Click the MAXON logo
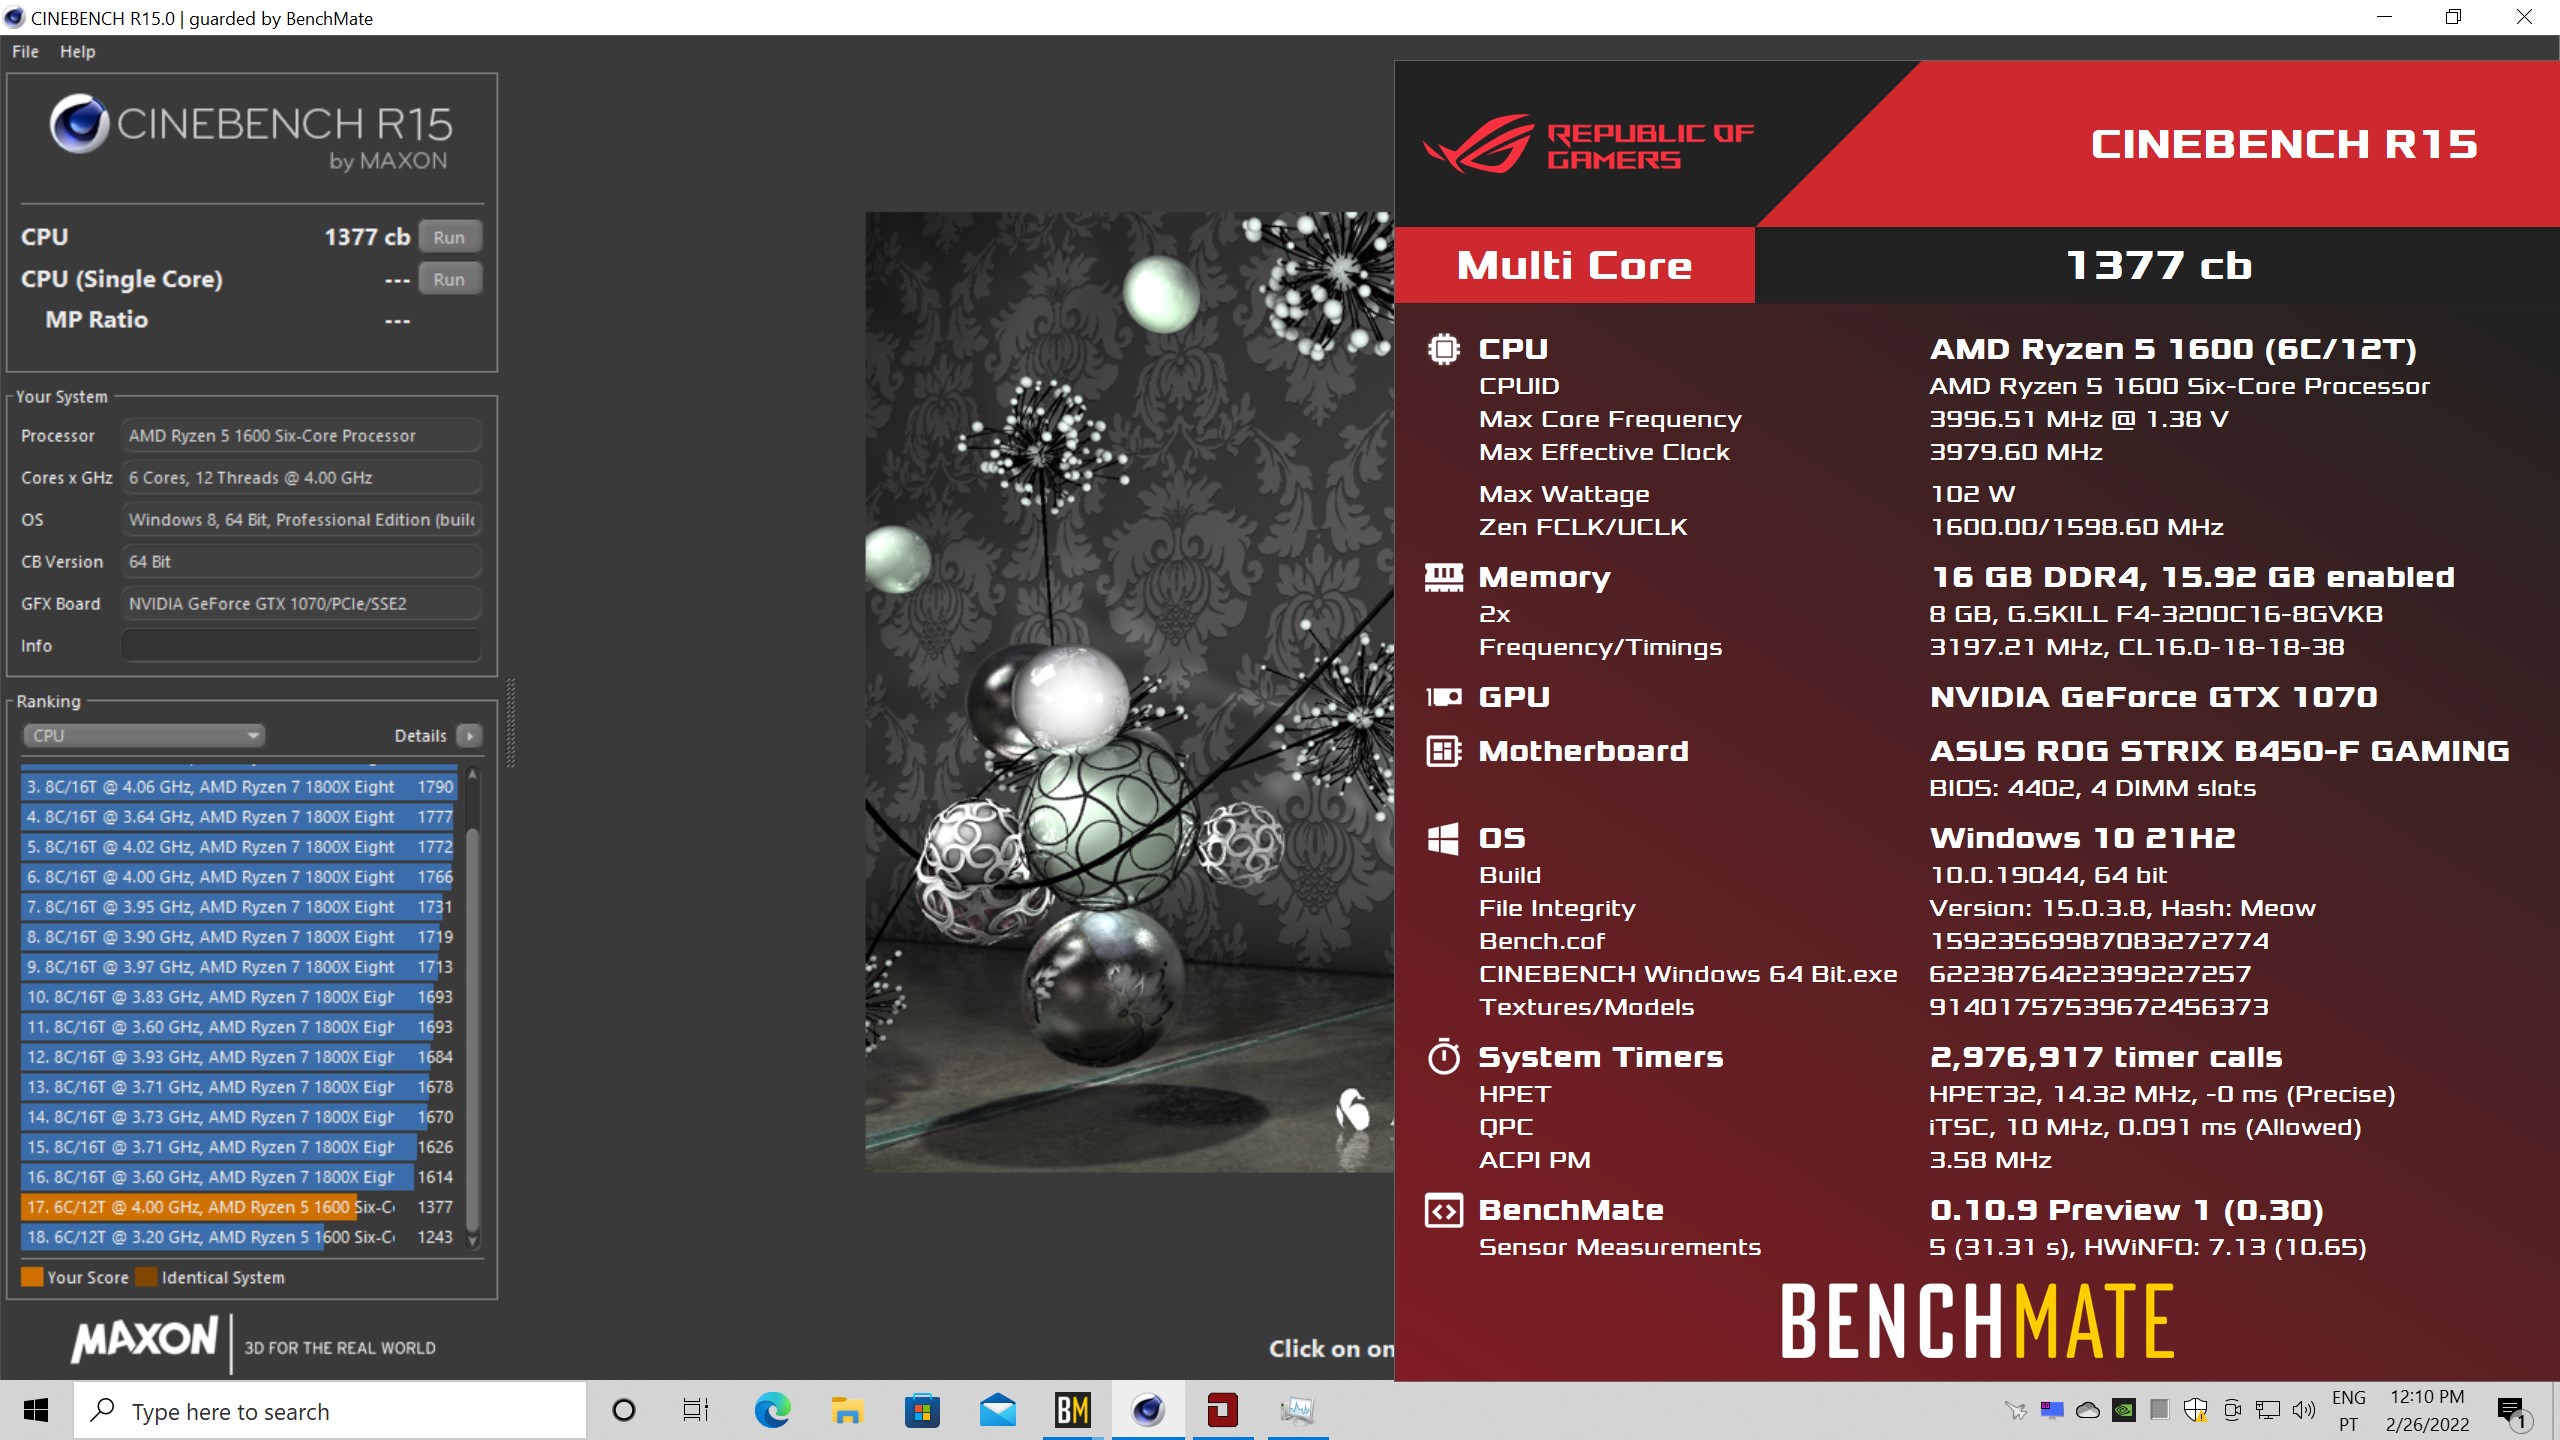 point(144,1339)
